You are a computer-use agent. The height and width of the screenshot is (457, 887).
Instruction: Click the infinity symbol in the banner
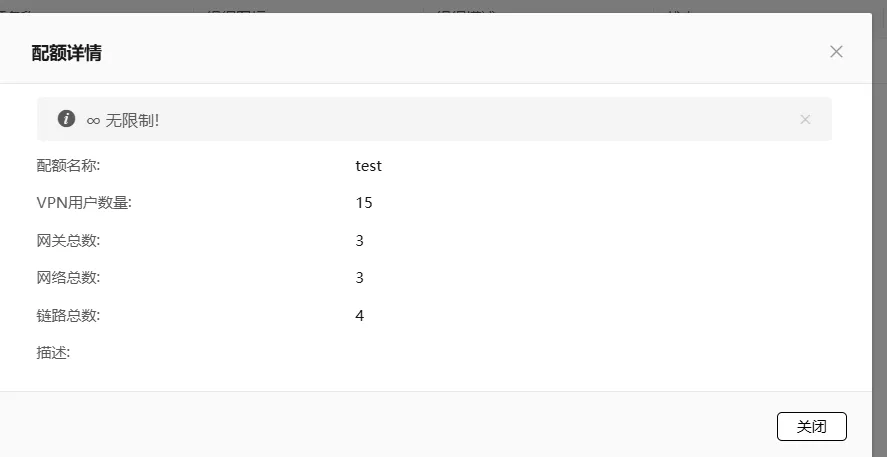point(93,120)
